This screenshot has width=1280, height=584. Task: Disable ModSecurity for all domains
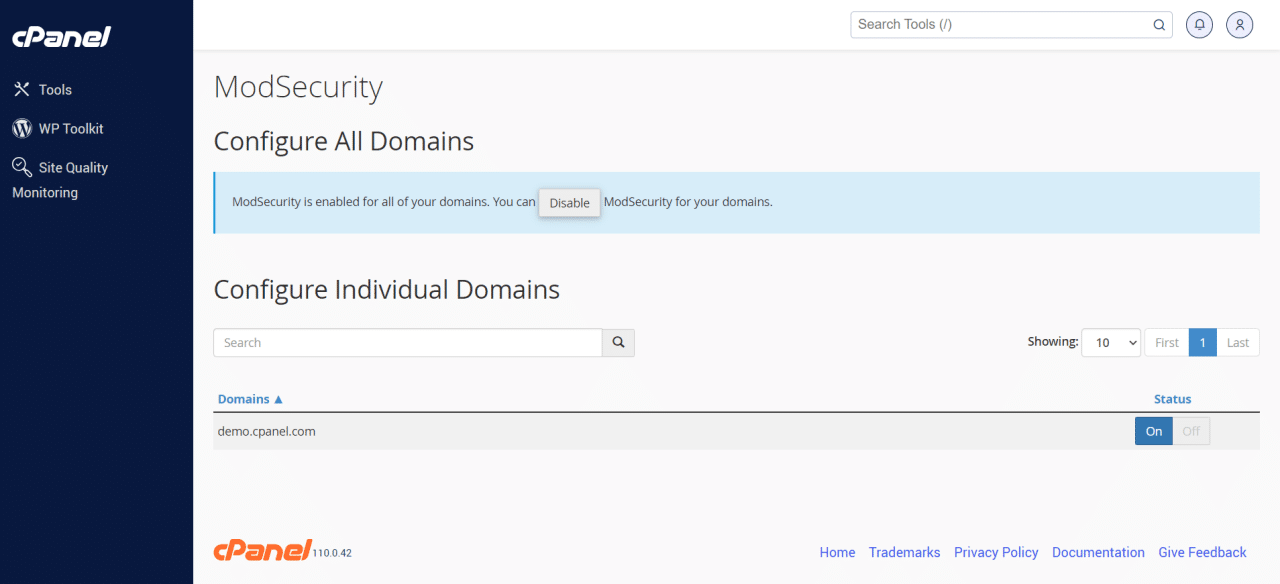[x=569, y=202]
